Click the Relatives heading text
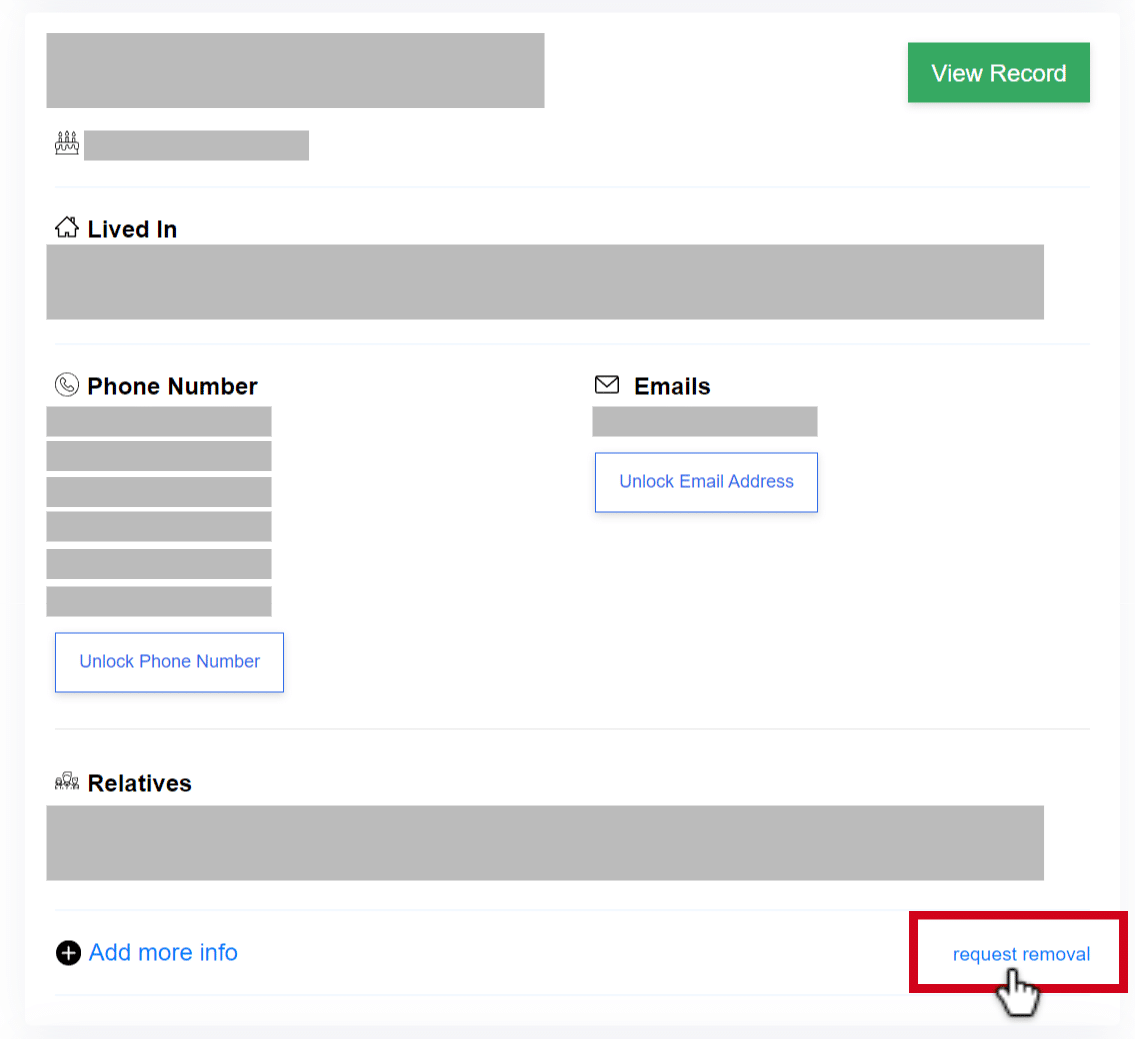 [x=140, y=783]
